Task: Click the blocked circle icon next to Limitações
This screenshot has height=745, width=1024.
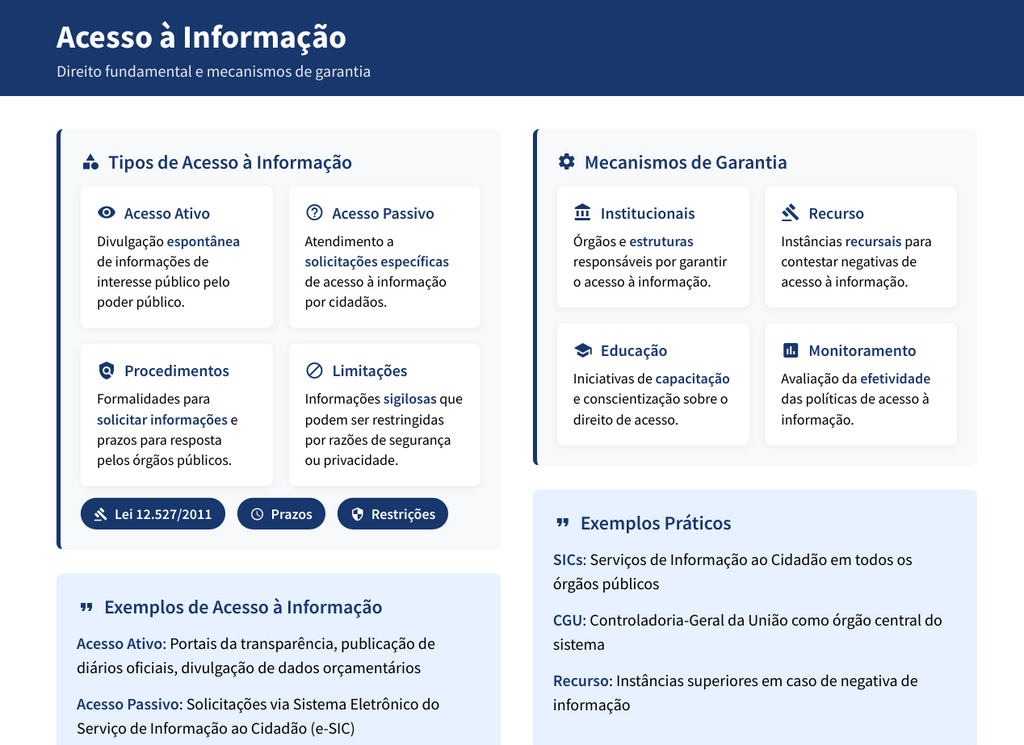Action: pos(314,370)
